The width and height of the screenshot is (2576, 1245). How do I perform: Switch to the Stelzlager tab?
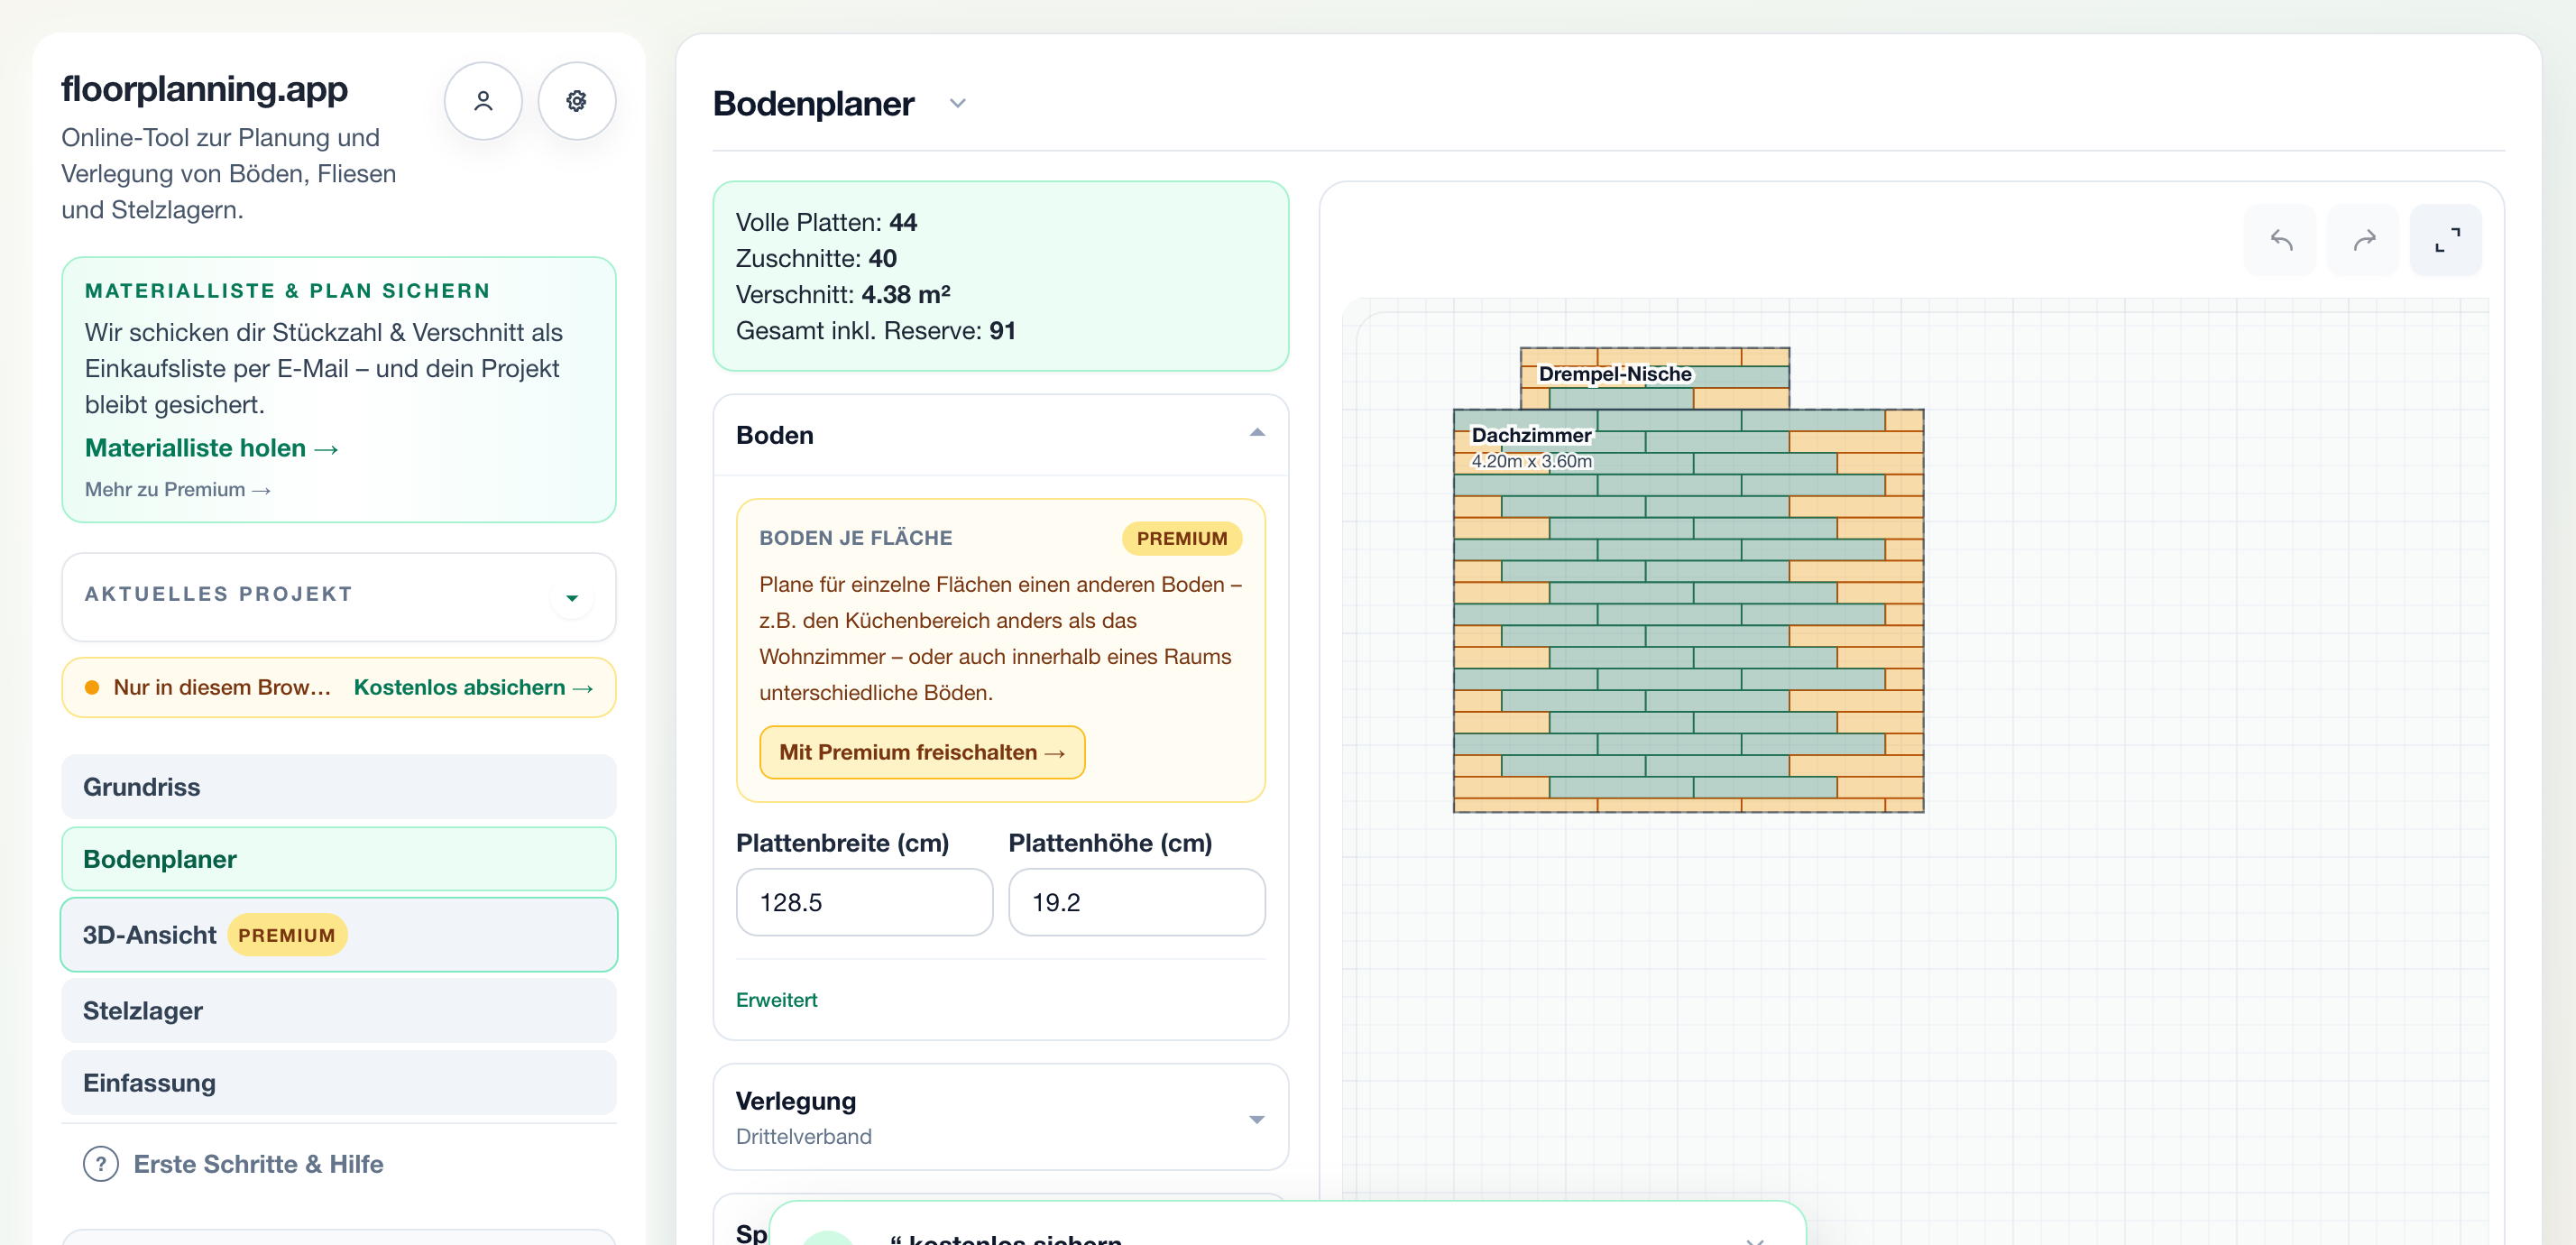point(339,1011)
